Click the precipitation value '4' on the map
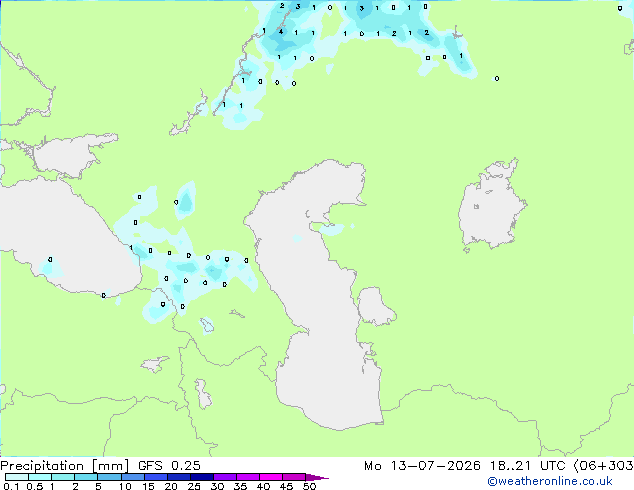Viewport: 634px width, 490px height. click(x=281, y=32)
